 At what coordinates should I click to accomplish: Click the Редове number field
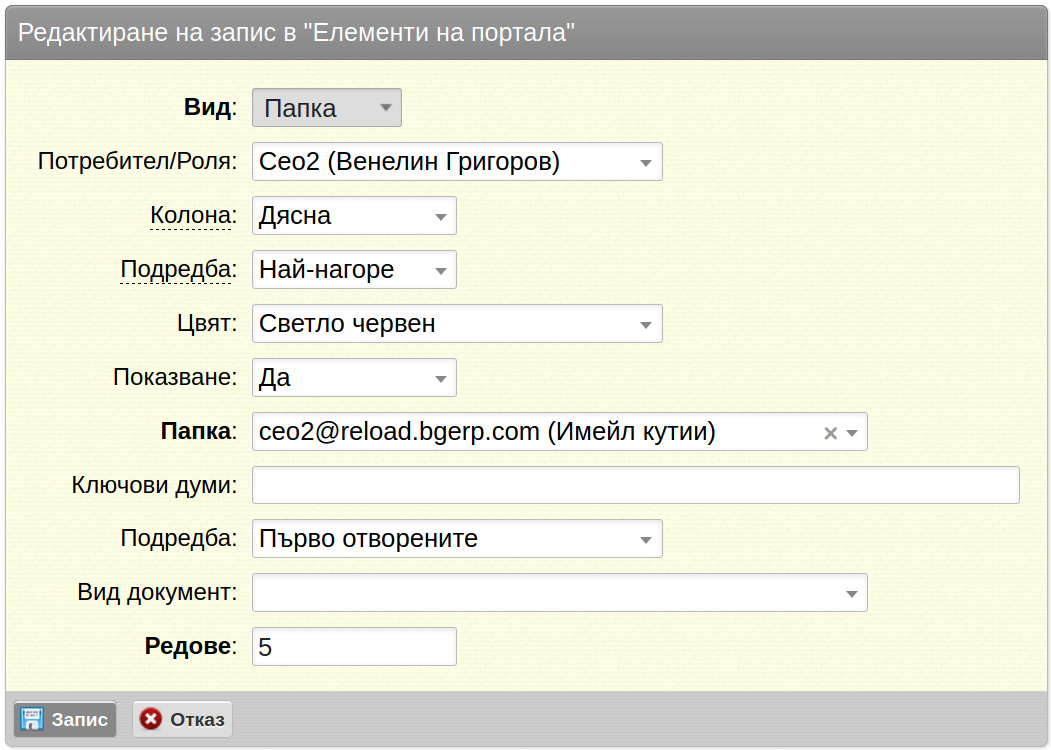[x=354, y=647]
